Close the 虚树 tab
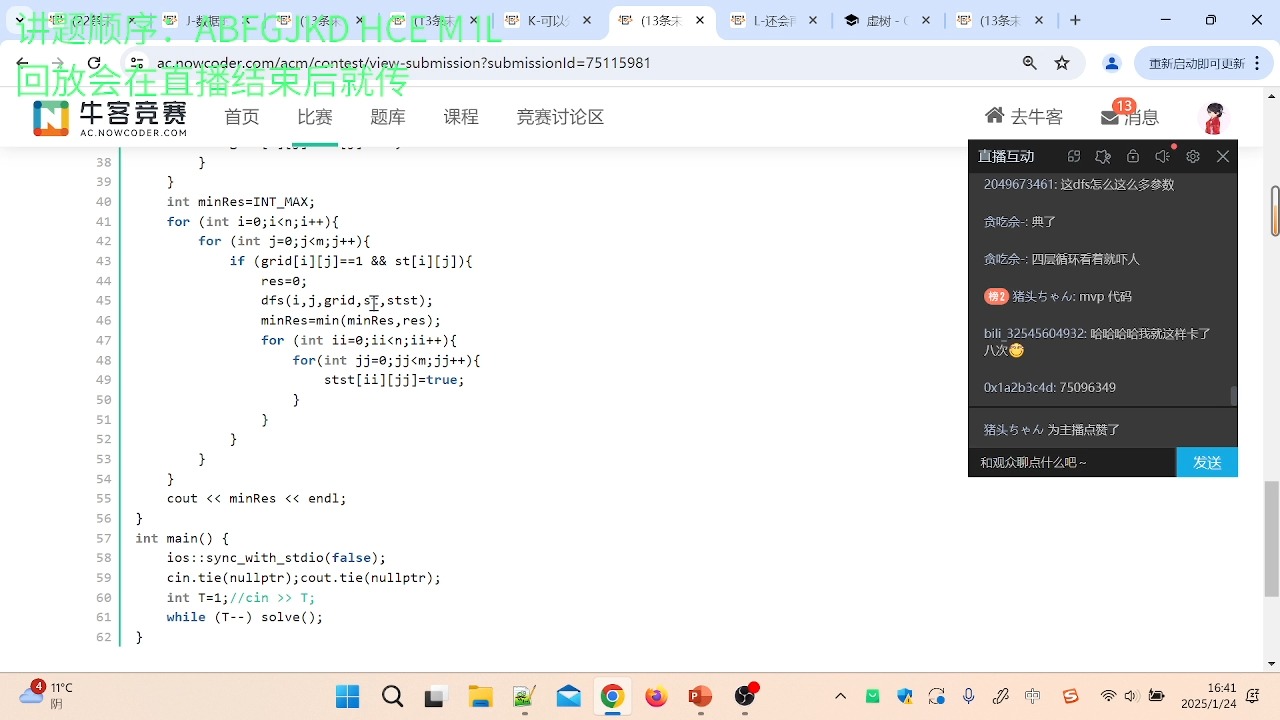The image size is (1280, 720). (x=926, y=20)
